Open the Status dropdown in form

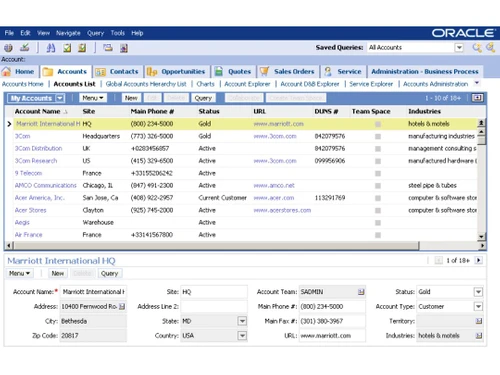click(x=478, y=292)
